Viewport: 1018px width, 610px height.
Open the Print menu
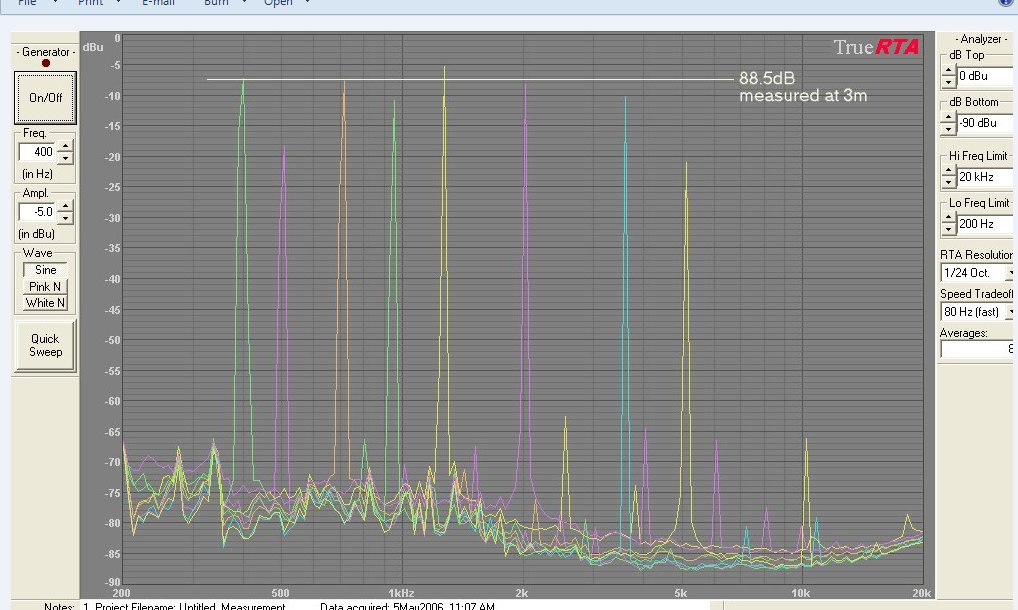coord(90,3)
